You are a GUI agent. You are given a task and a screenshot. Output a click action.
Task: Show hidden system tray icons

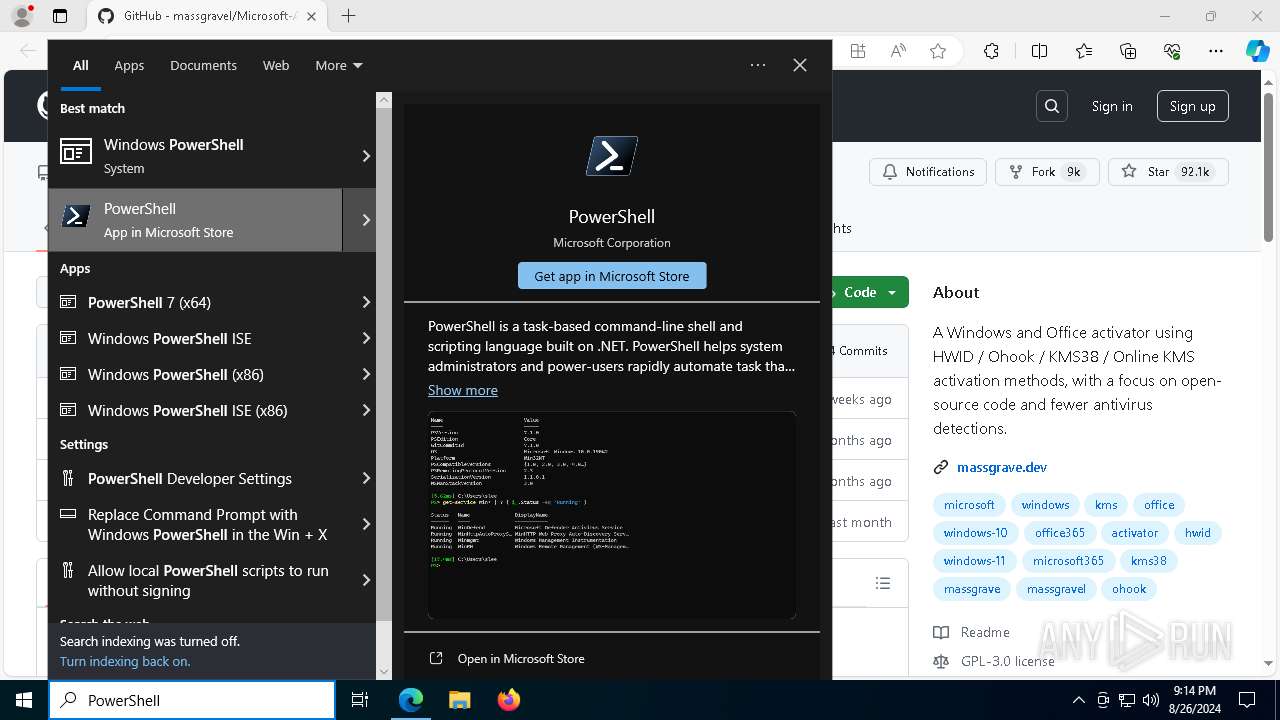pyautogui.click(x=1078, y=700)
